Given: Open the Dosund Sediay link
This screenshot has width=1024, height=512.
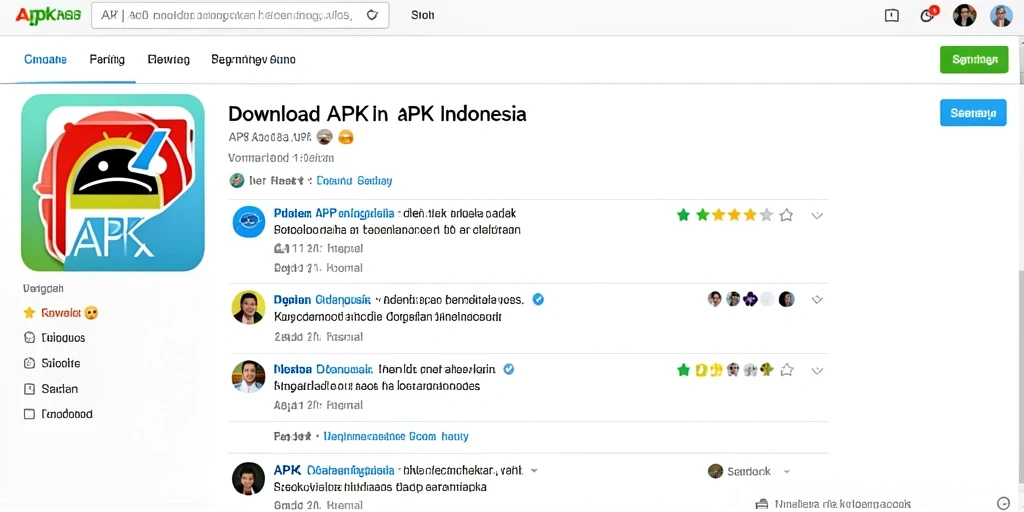Looking at the screenshot, I should 354,181.
